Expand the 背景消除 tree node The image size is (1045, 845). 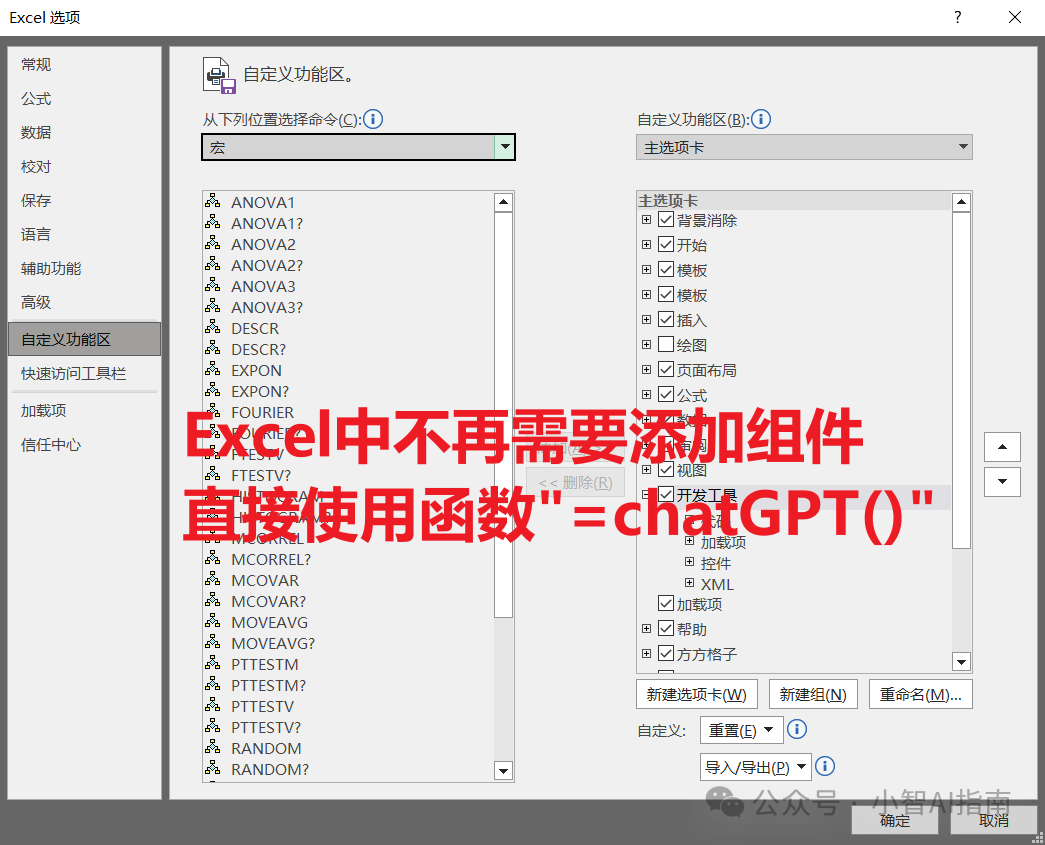coord(646,219)
